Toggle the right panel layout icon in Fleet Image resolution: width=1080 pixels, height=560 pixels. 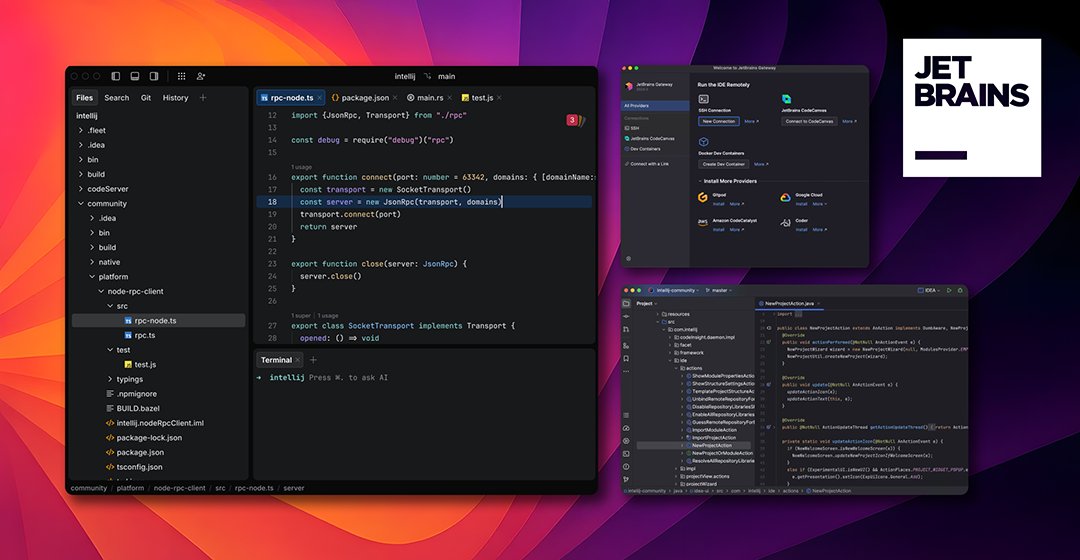point(154,76)
